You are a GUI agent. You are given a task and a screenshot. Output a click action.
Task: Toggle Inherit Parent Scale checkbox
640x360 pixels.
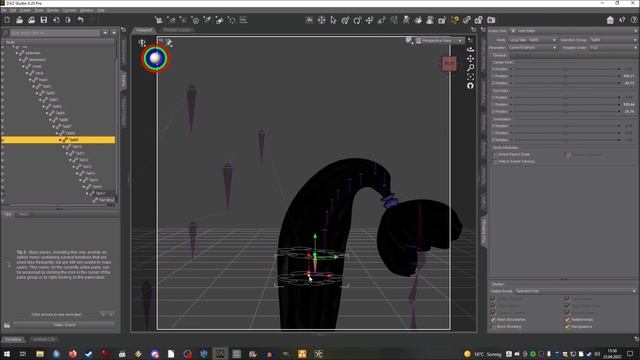[495, 155]
